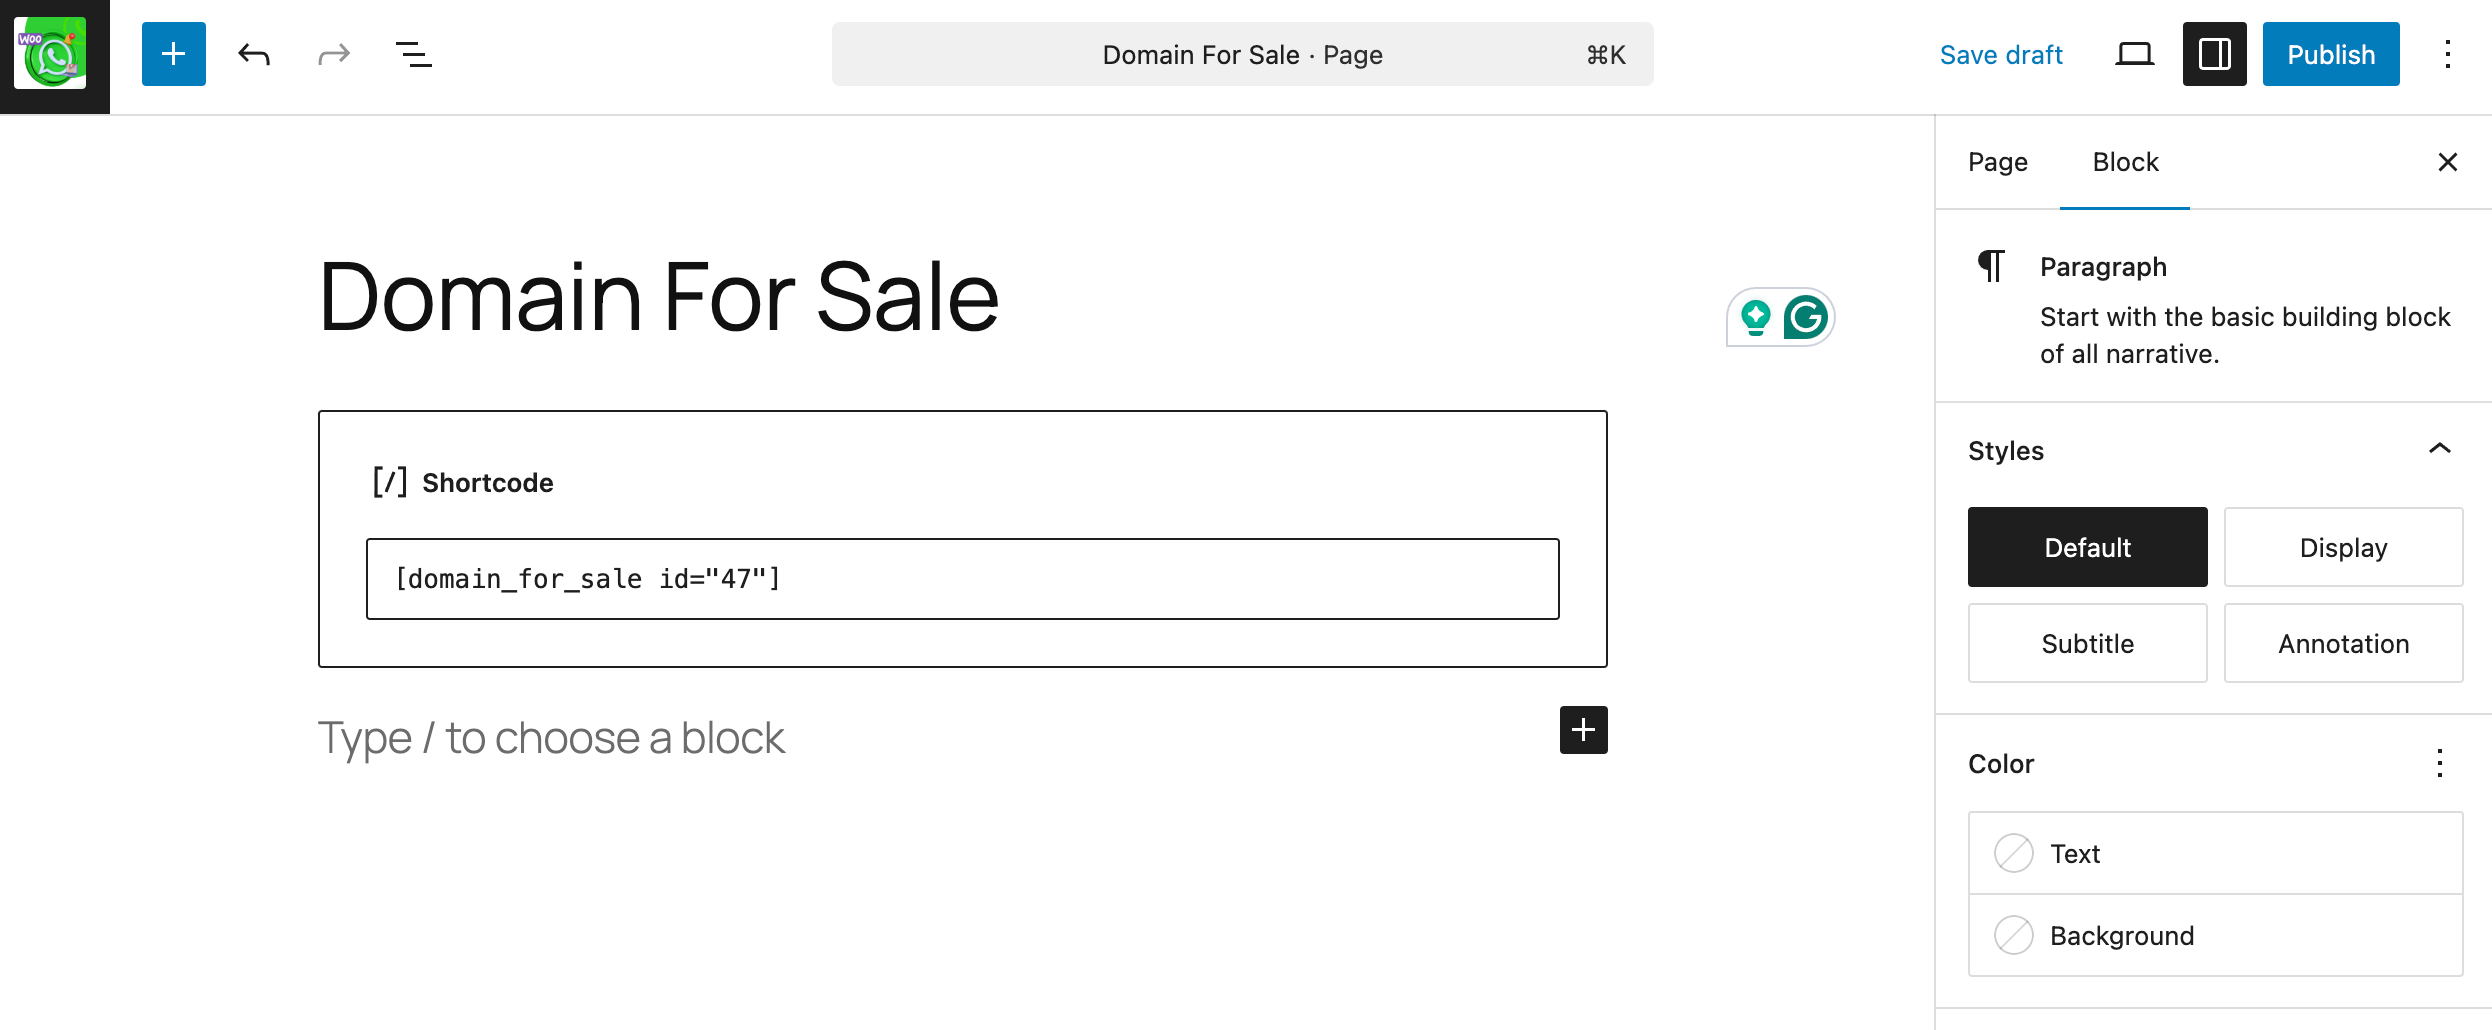Switch to the Block tab
The image size is (2492, 1030).
point(2125,162)
